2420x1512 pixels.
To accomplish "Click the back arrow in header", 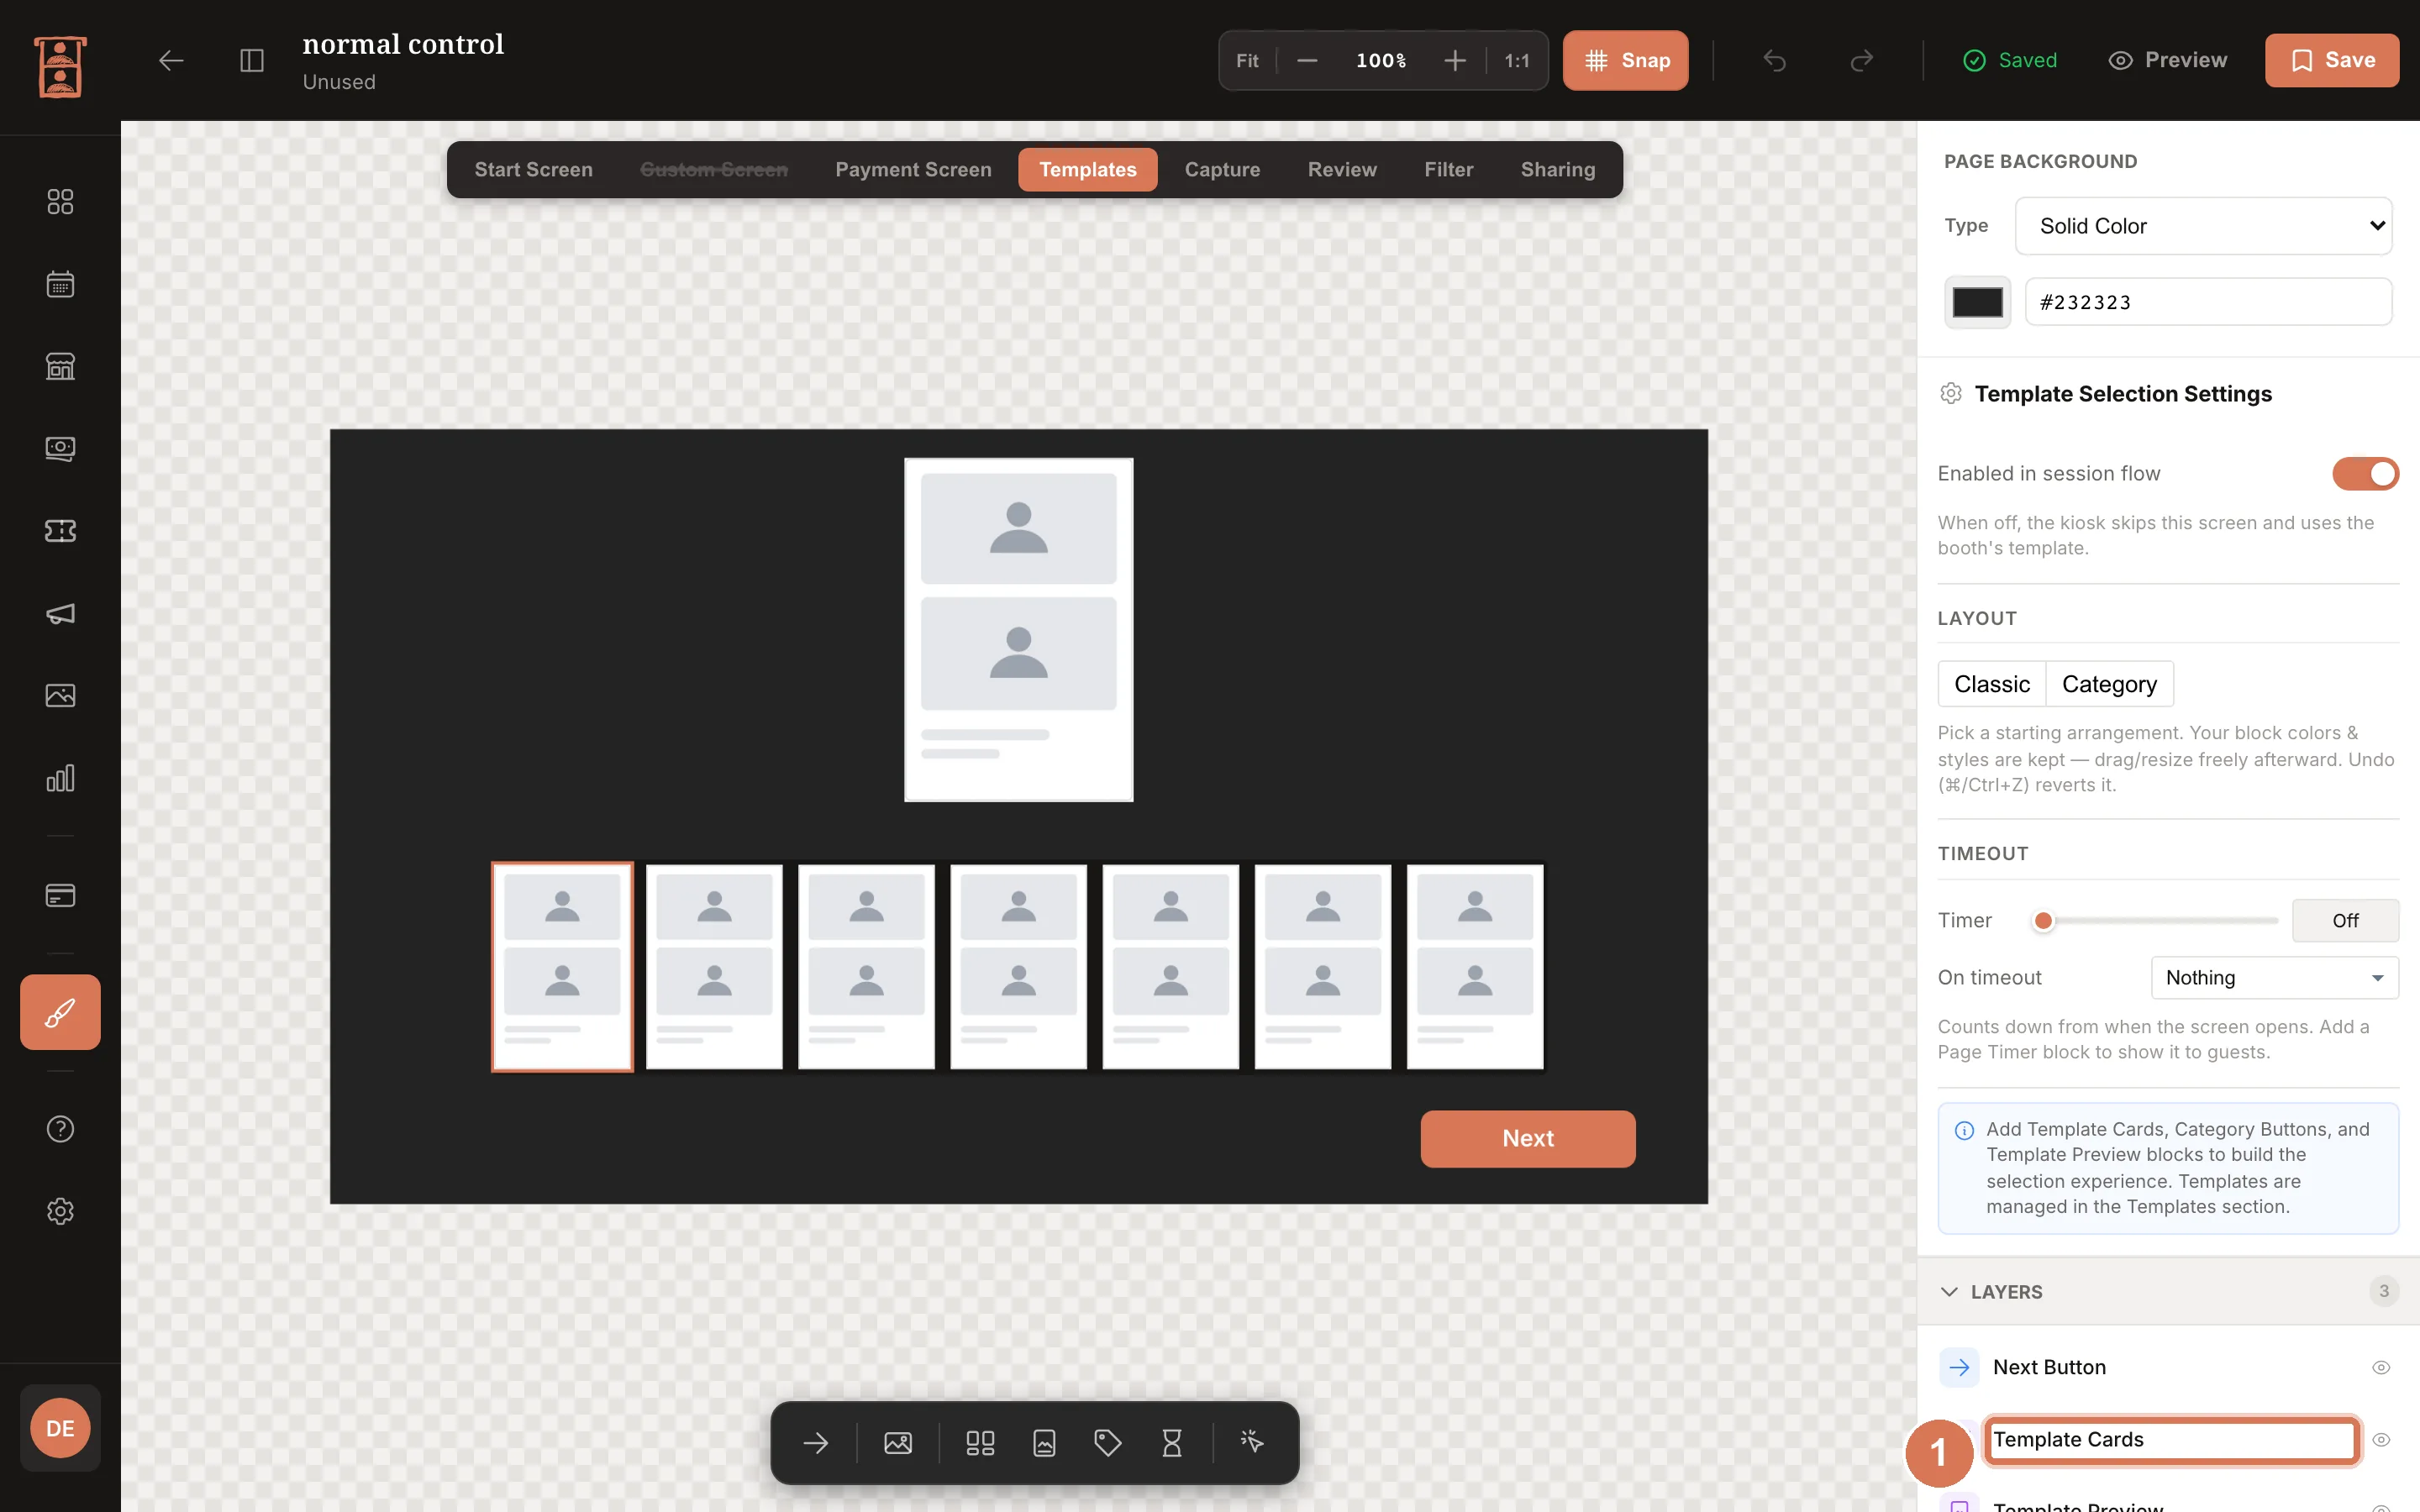I will click(171, 60).
